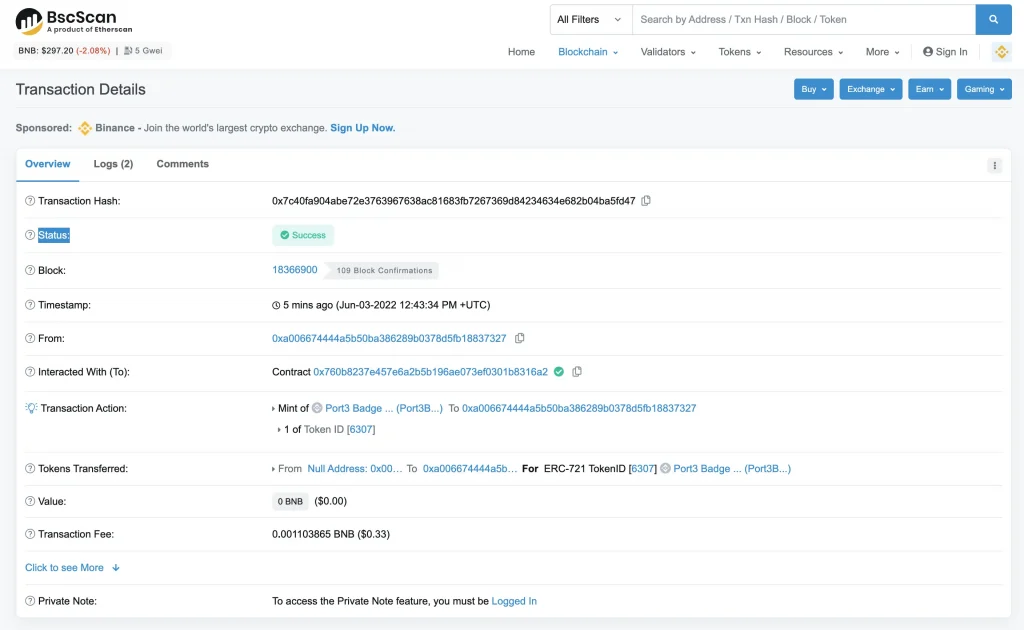The width and height of the screenshot is (1024, 630).
Task: Open the Validators menu
Action: click(668, 52)
